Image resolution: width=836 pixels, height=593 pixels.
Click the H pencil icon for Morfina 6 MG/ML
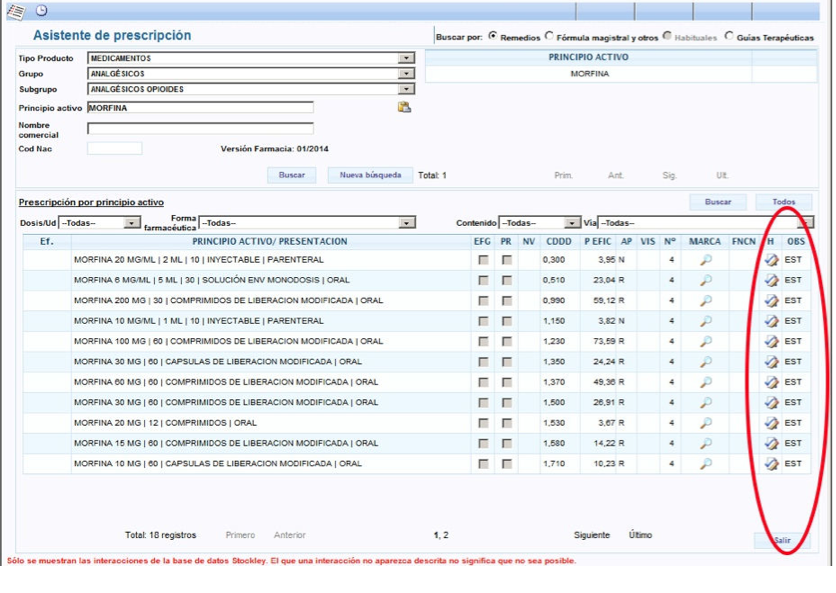[x=771, y=281]
